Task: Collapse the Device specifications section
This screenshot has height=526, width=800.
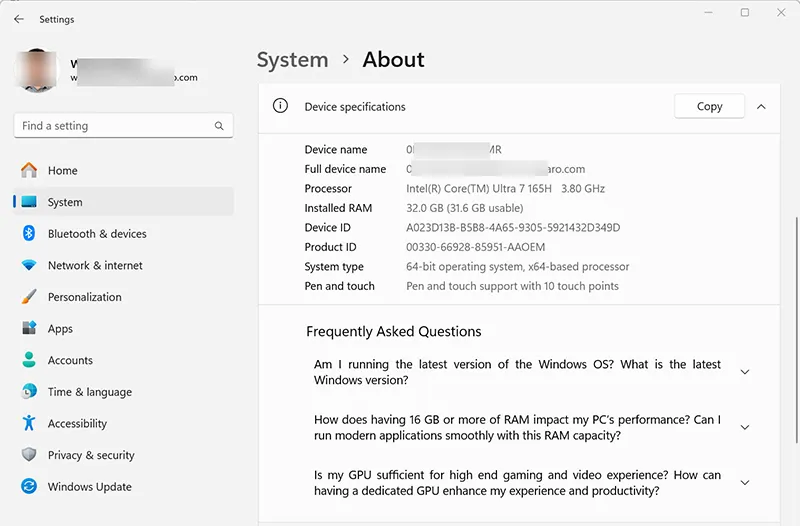Action: [x=761, y=107]
